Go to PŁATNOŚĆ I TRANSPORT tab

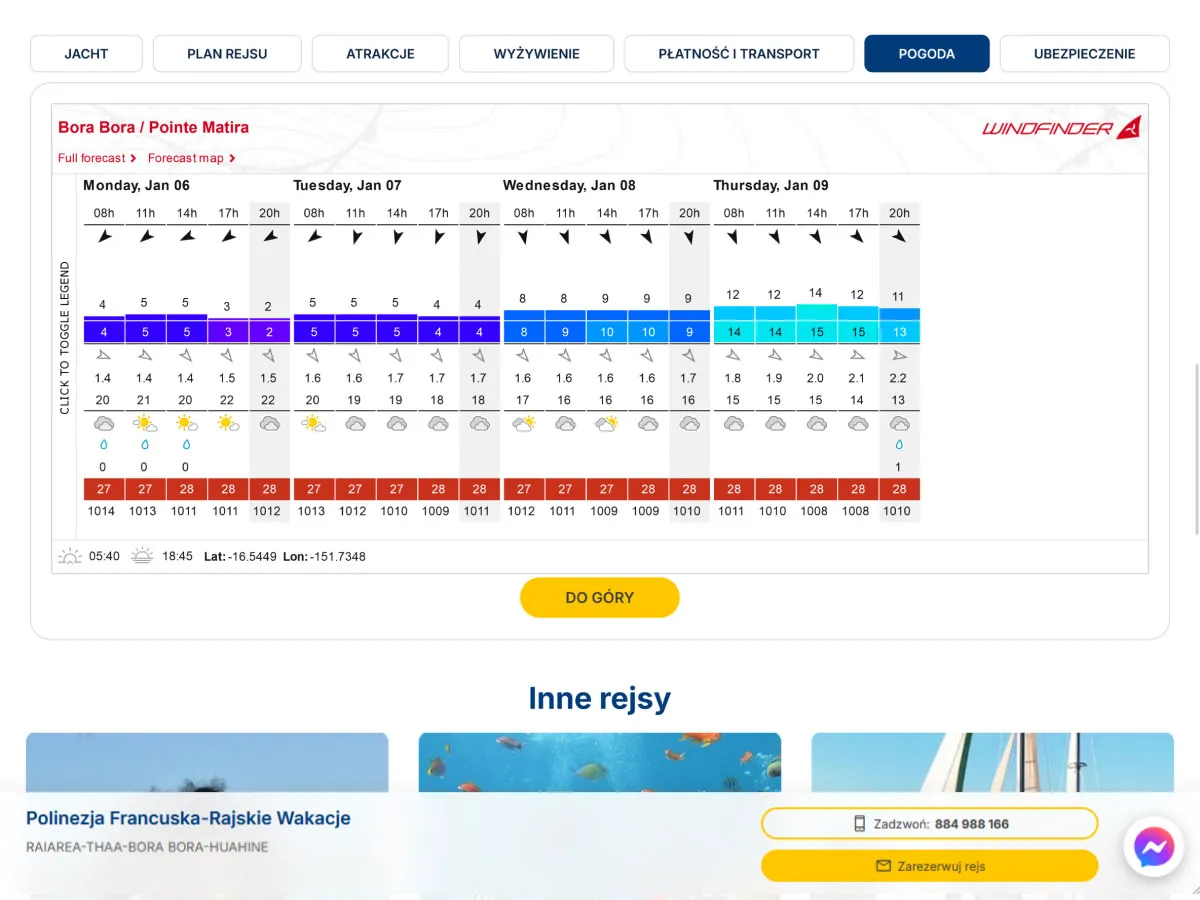pyautogui.click(x=739, y=54)
